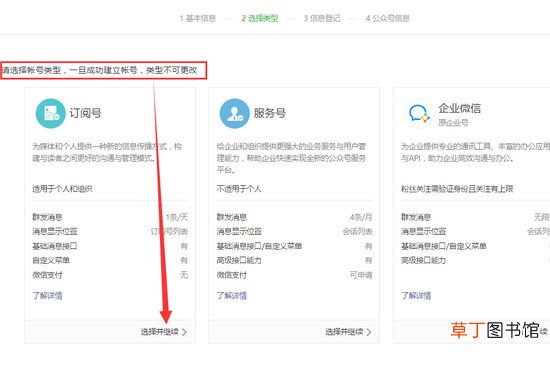This screenshot has height=365, width=550.
Task: Open 了解详情 link in 服务号 card
Action: (x=232, y=296)
